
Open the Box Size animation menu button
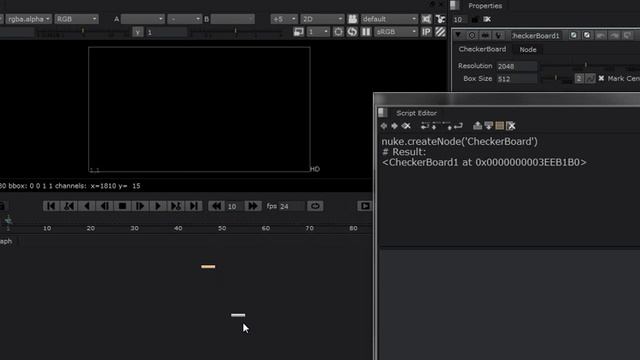[x=590, y=78]
